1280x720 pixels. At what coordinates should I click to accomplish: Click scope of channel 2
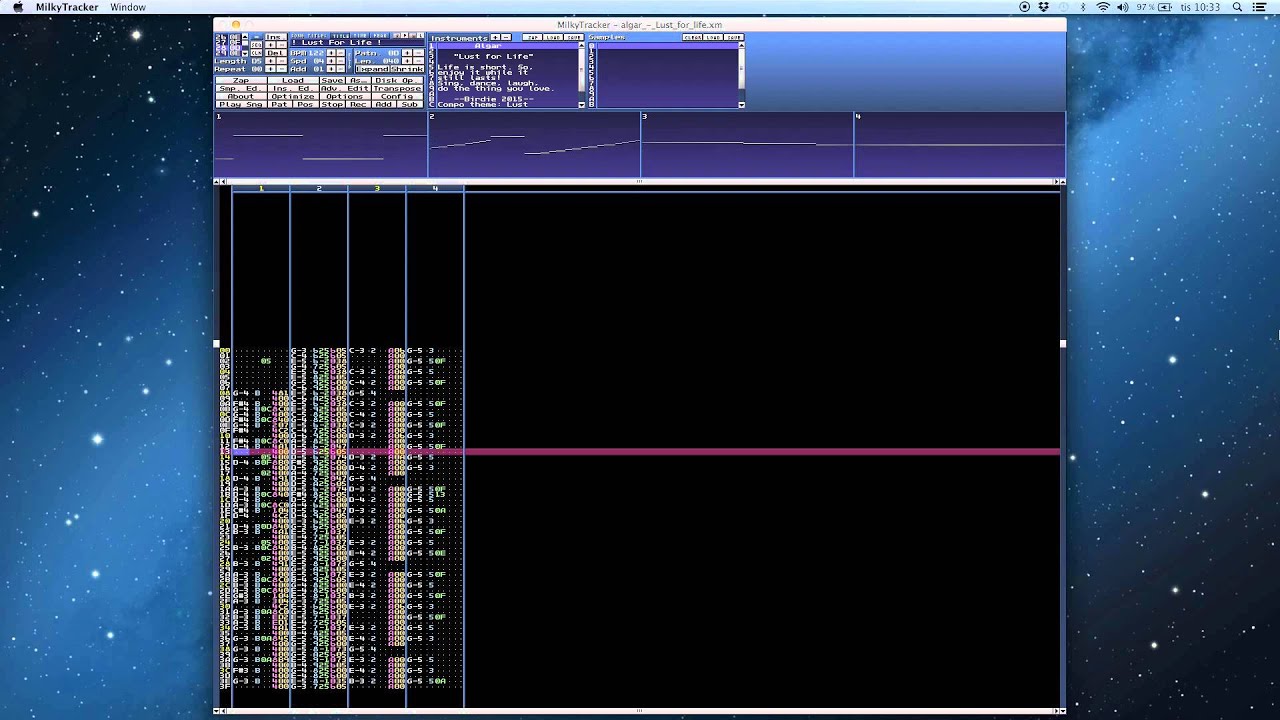[534, 145]
